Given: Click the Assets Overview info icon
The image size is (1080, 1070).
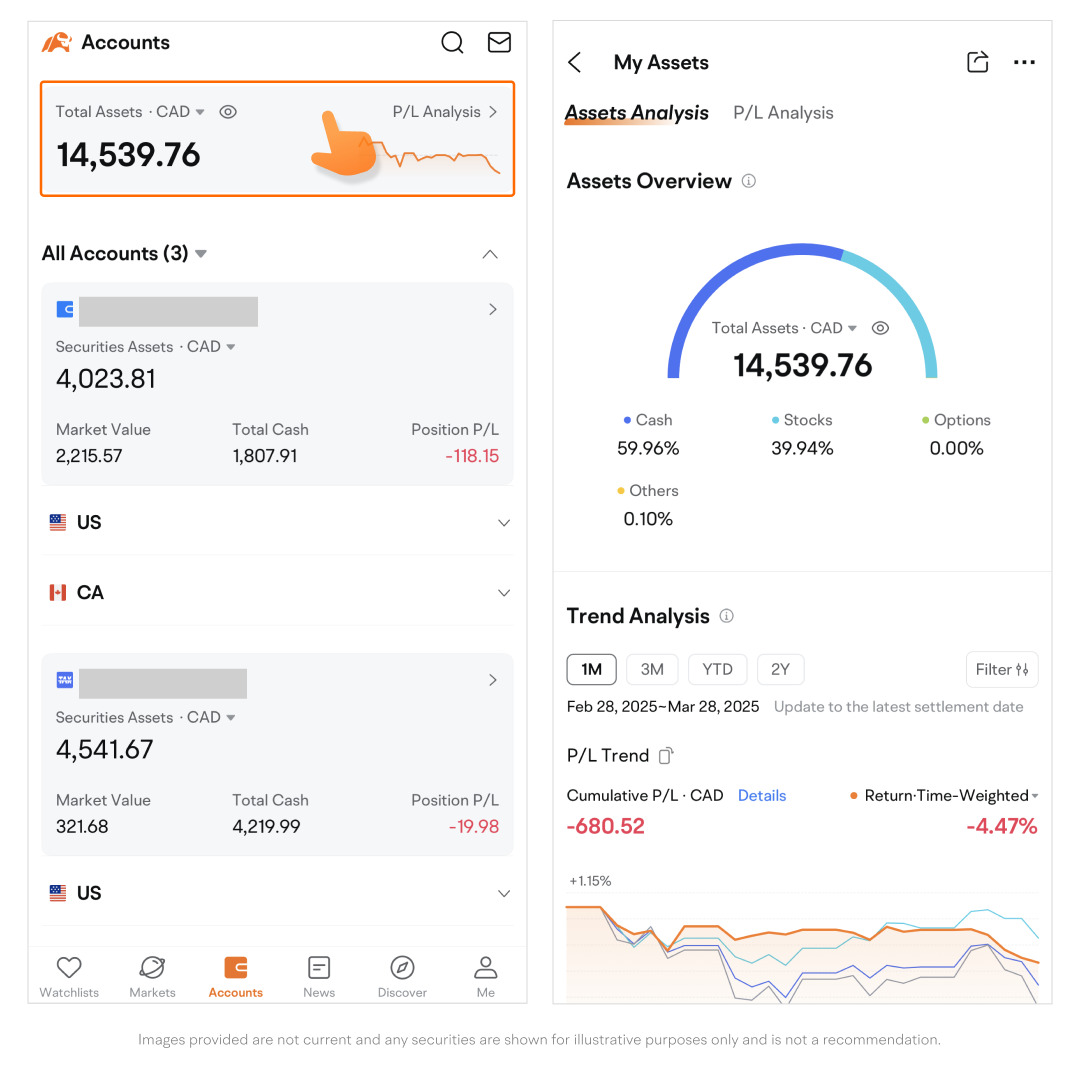Looking at the screenshot, I should click(748, 181).
